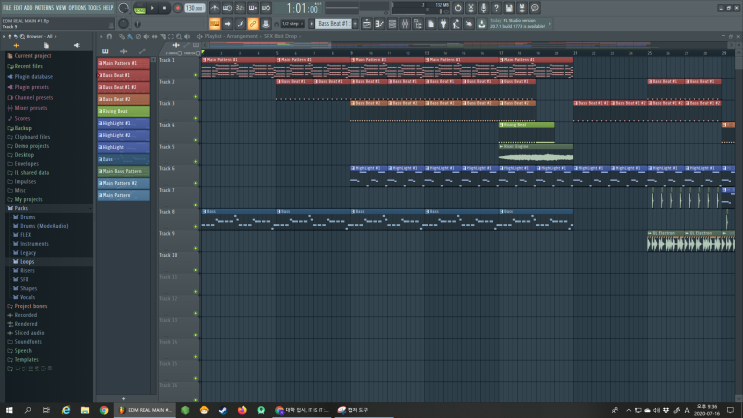Open the chat bubble icon
Viewport: 743px width, 418px height.
[535, 8]
